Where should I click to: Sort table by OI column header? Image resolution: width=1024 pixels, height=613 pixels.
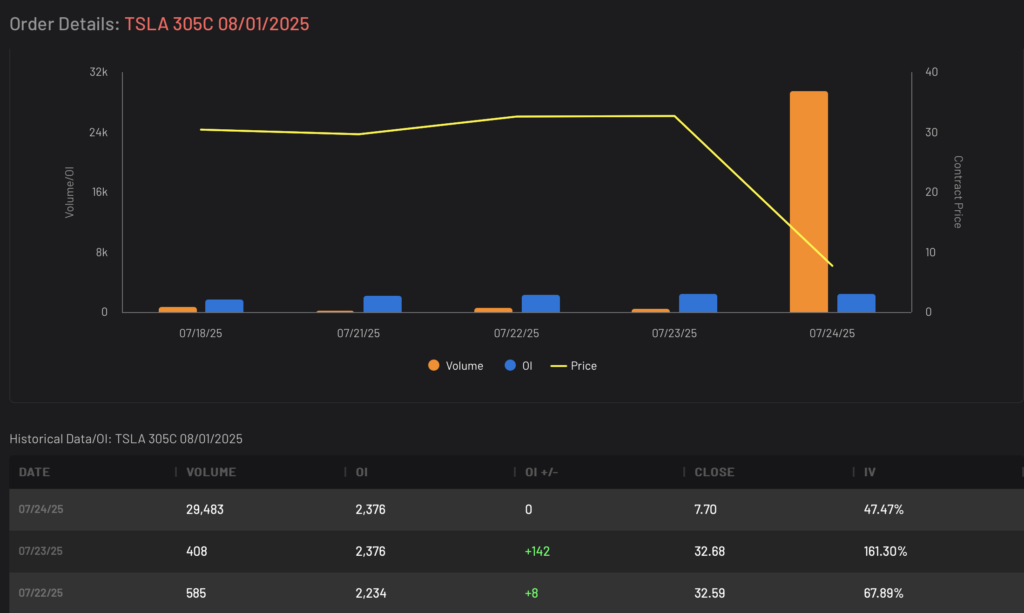coord(362,472)
